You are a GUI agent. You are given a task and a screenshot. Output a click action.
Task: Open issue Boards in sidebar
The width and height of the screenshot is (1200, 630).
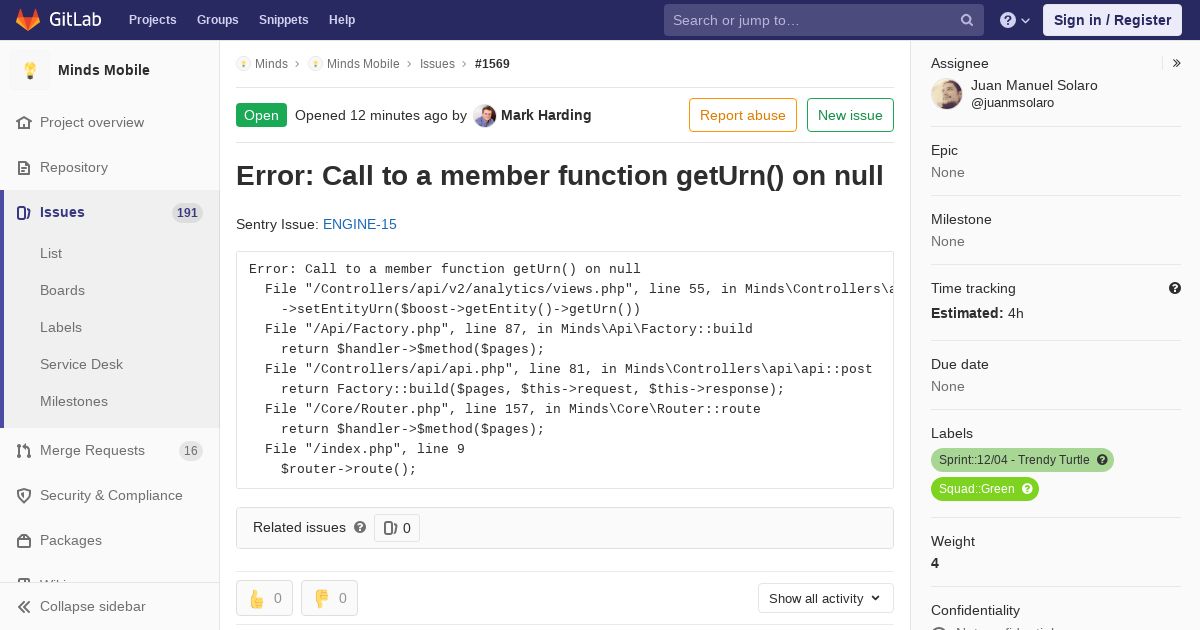(62, 290)
